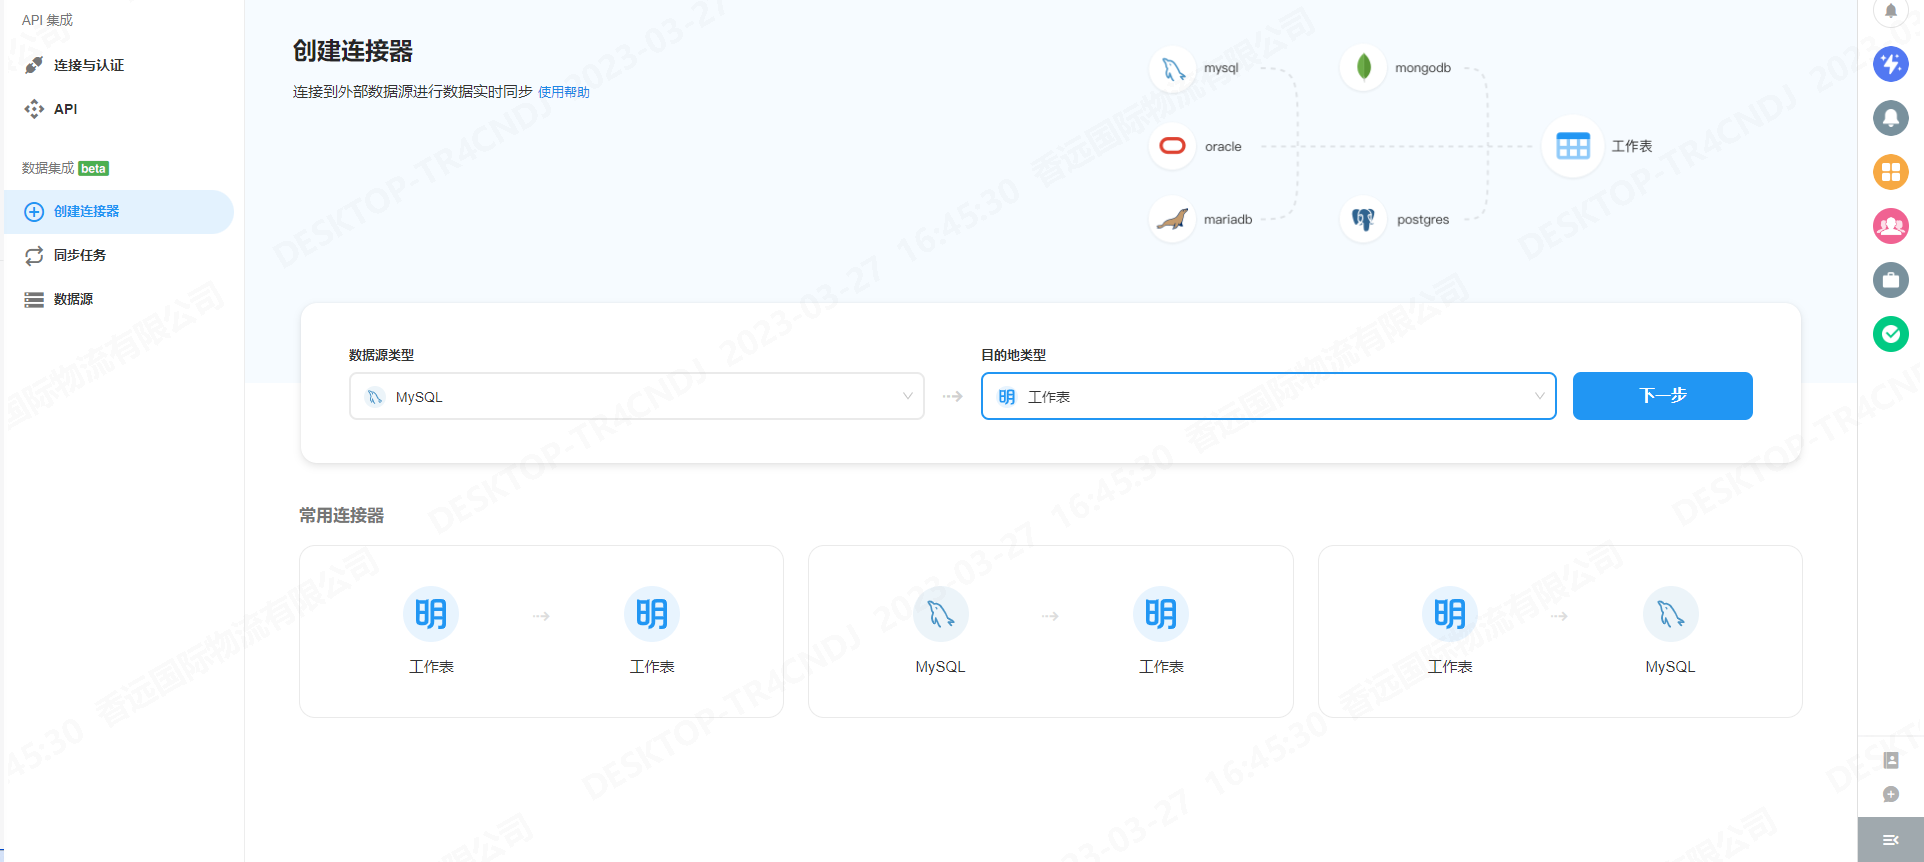This screenshot has width=1924, height=862.
Task: Open the gray briefcase icon
Action: [1890, 280]
